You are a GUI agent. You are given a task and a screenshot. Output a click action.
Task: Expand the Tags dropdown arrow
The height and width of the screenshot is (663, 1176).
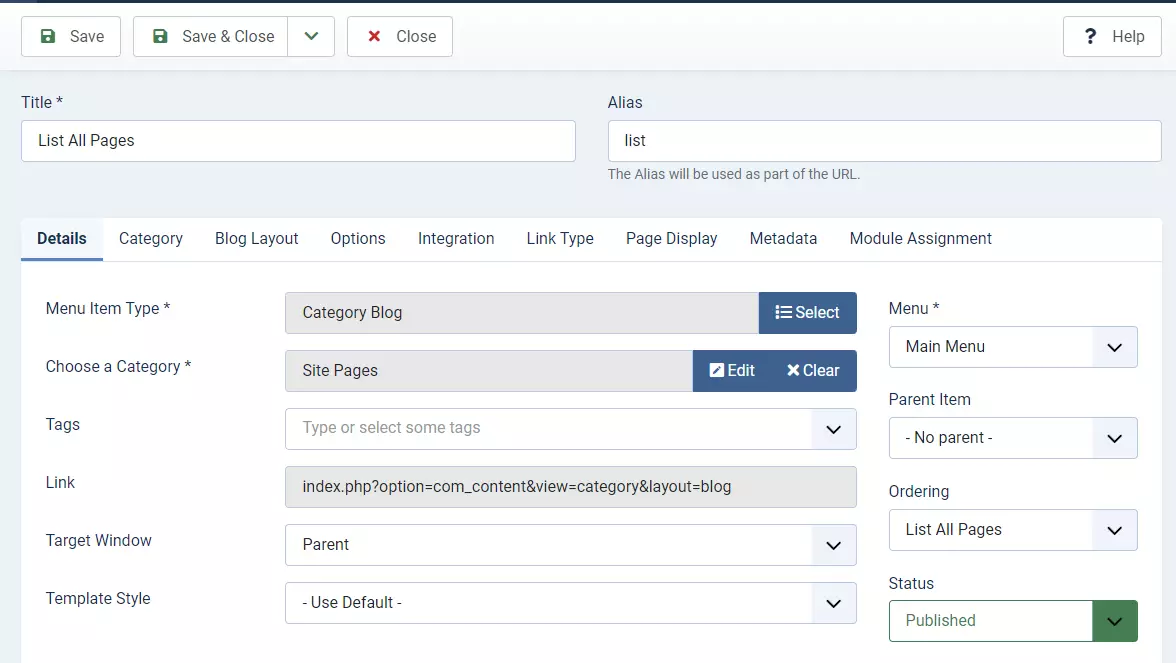833,429
